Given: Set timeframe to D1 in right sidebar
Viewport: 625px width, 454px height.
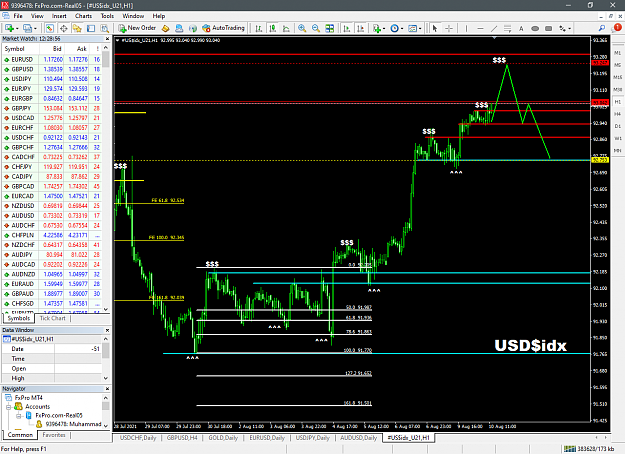Looking at the screenshot, I should (x=617, y=126).
